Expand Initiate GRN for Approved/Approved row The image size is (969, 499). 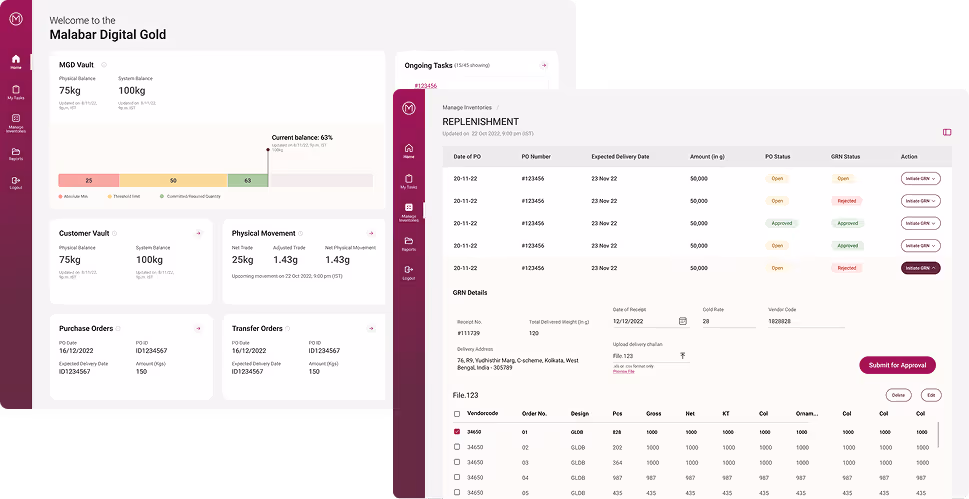coord(921,223)
